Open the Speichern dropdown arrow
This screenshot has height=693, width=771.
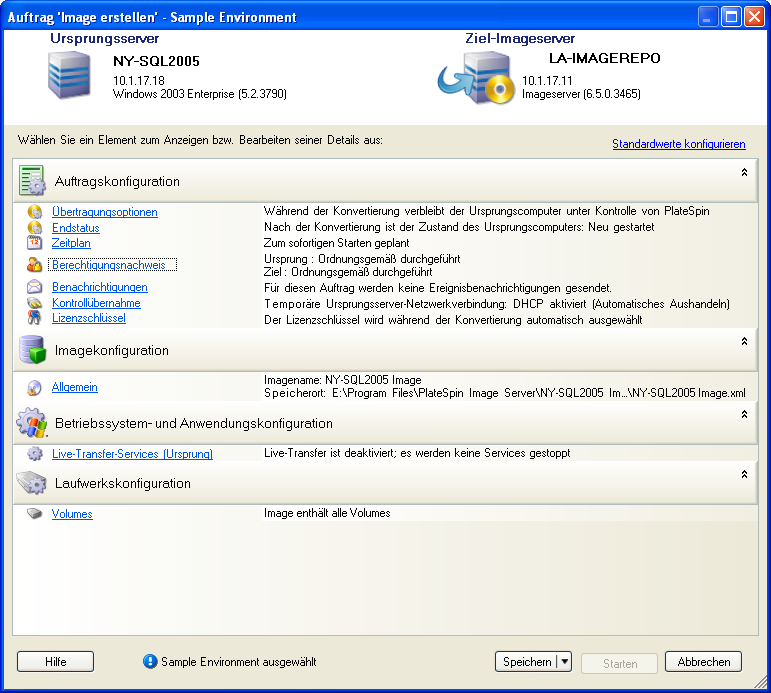(564, 662)
